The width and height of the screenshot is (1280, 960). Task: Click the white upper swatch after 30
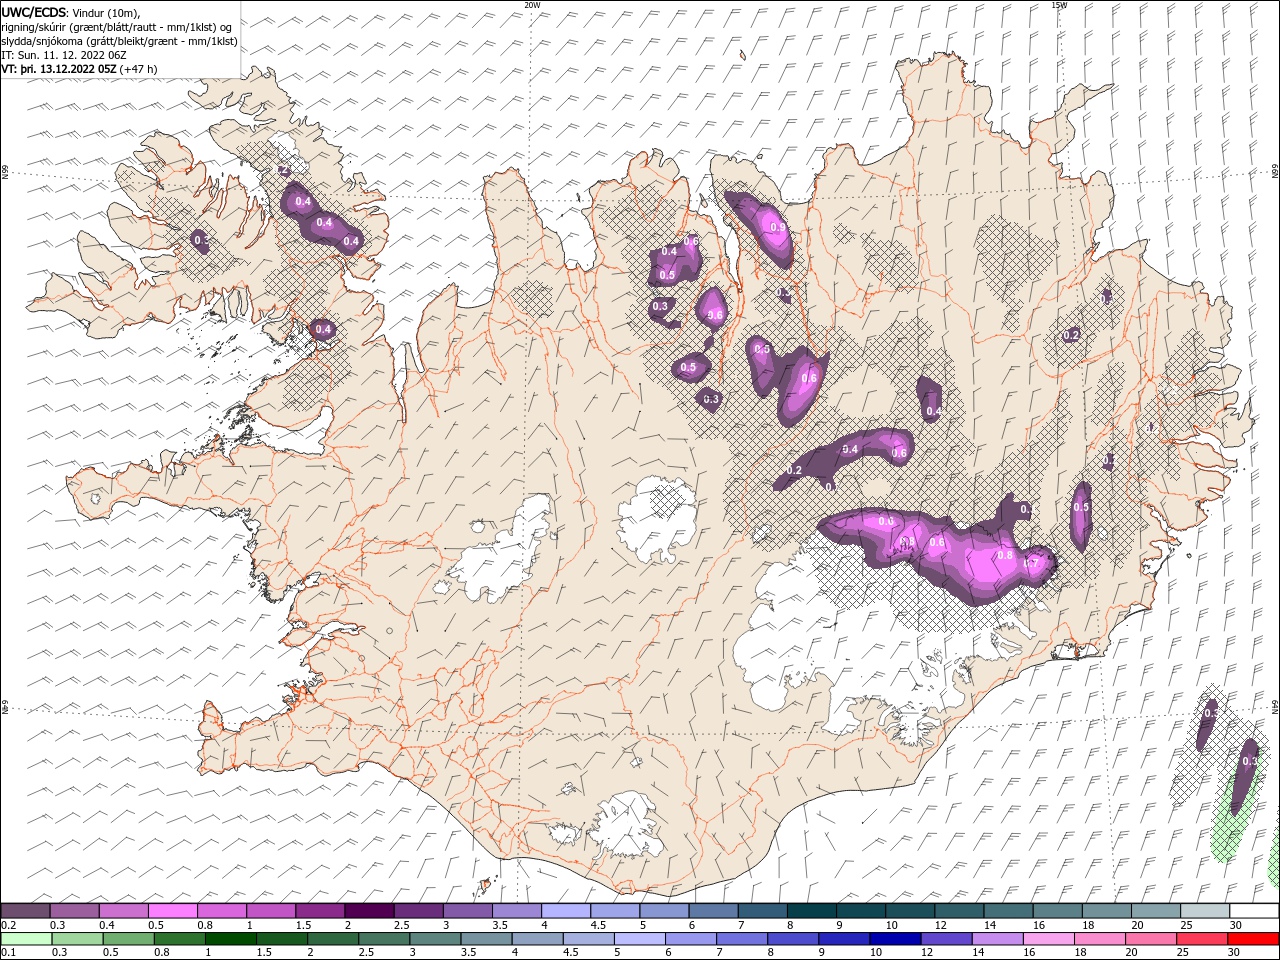[x=1254, y=911]
